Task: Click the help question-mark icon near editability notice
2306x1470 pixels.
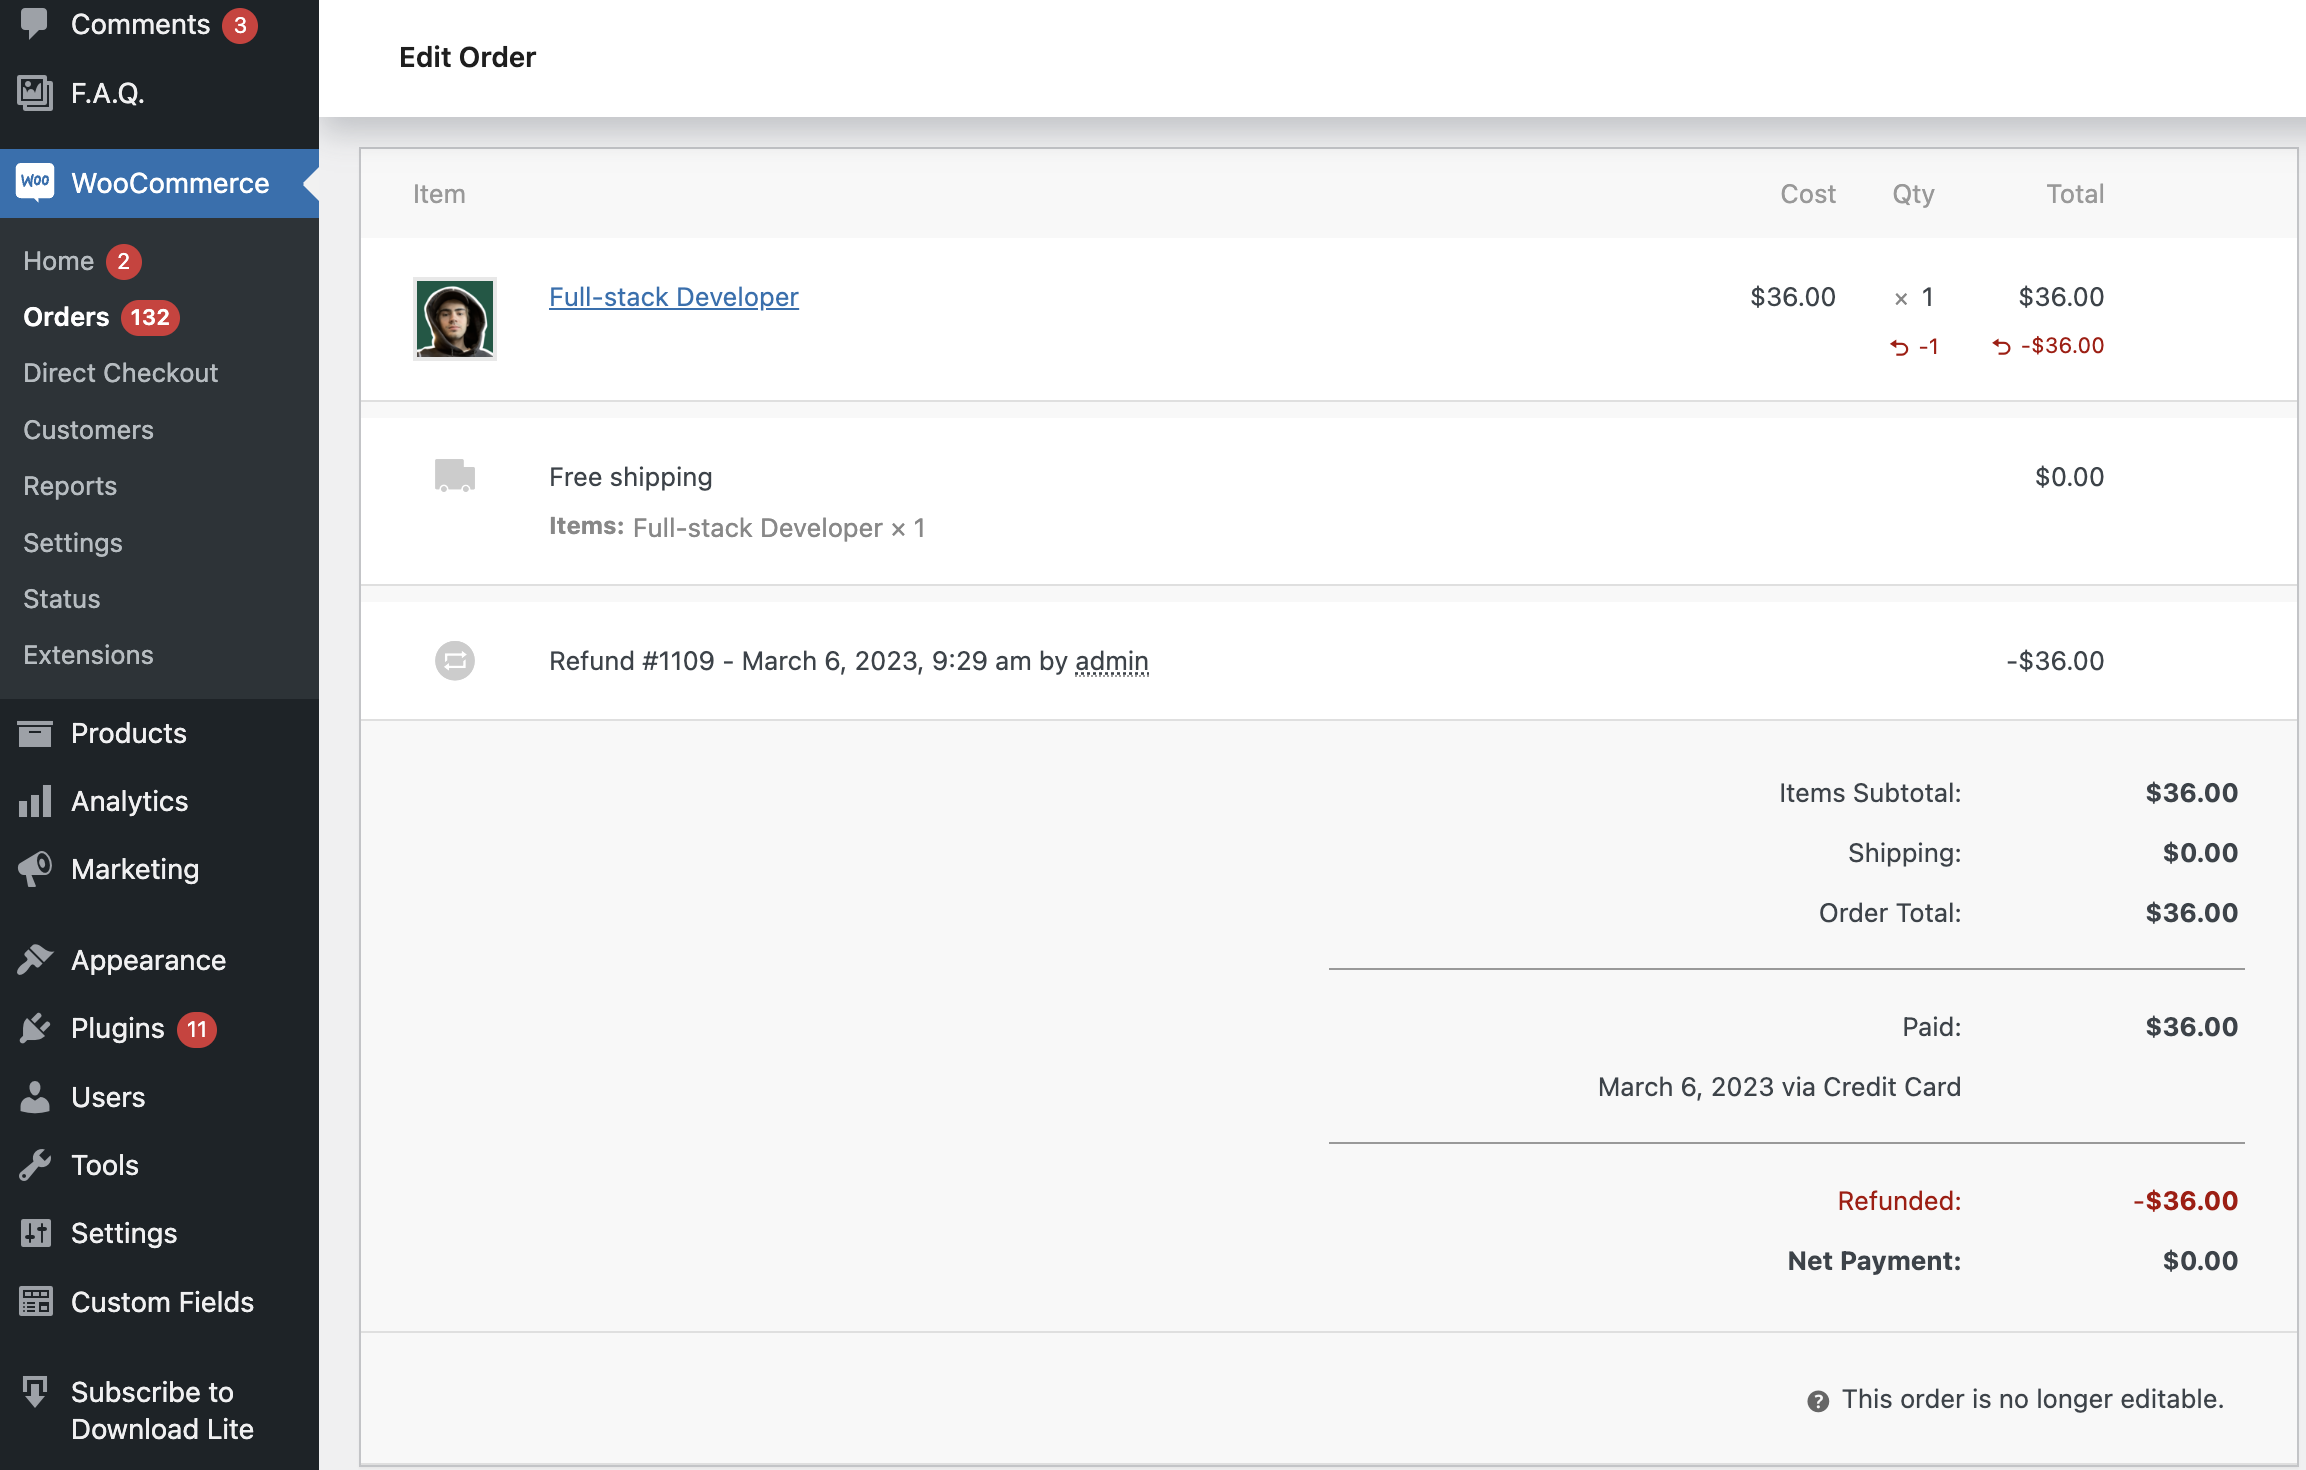Action: (1817, 1399)
